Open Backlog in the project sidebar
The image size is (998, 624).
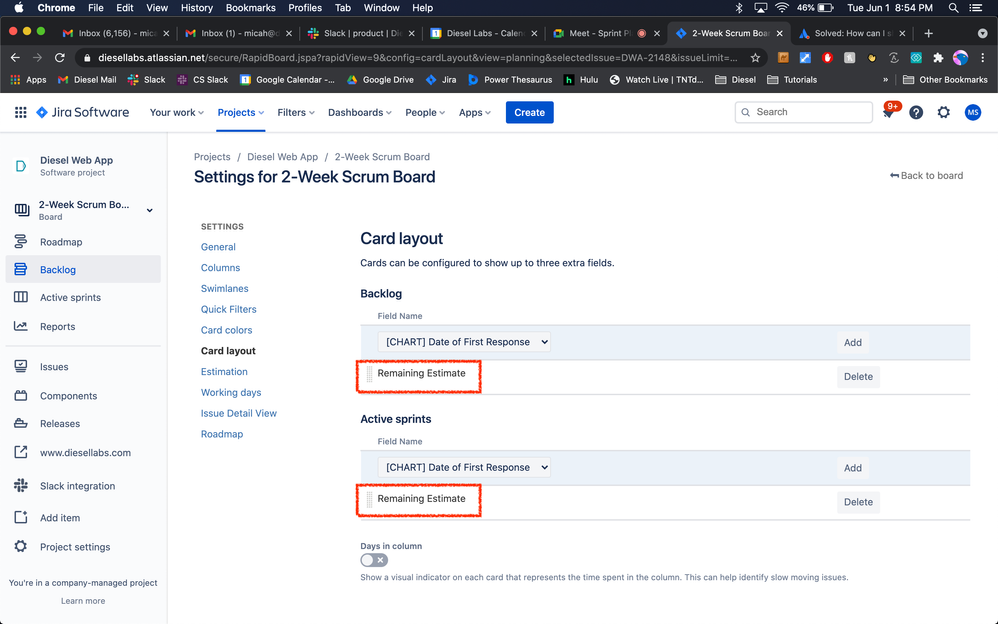click(83, 269)
